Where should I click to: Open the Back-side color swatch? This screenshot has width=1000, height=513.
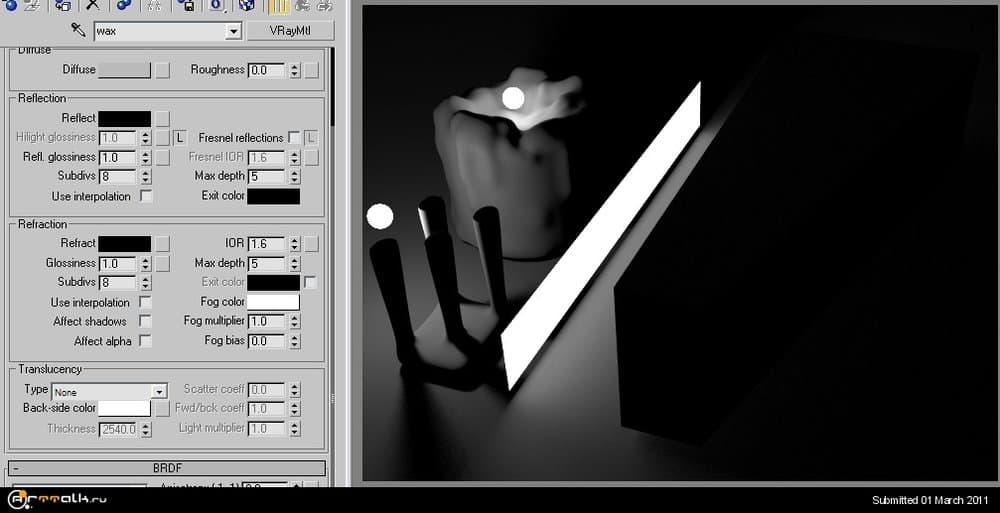[124, 408]
